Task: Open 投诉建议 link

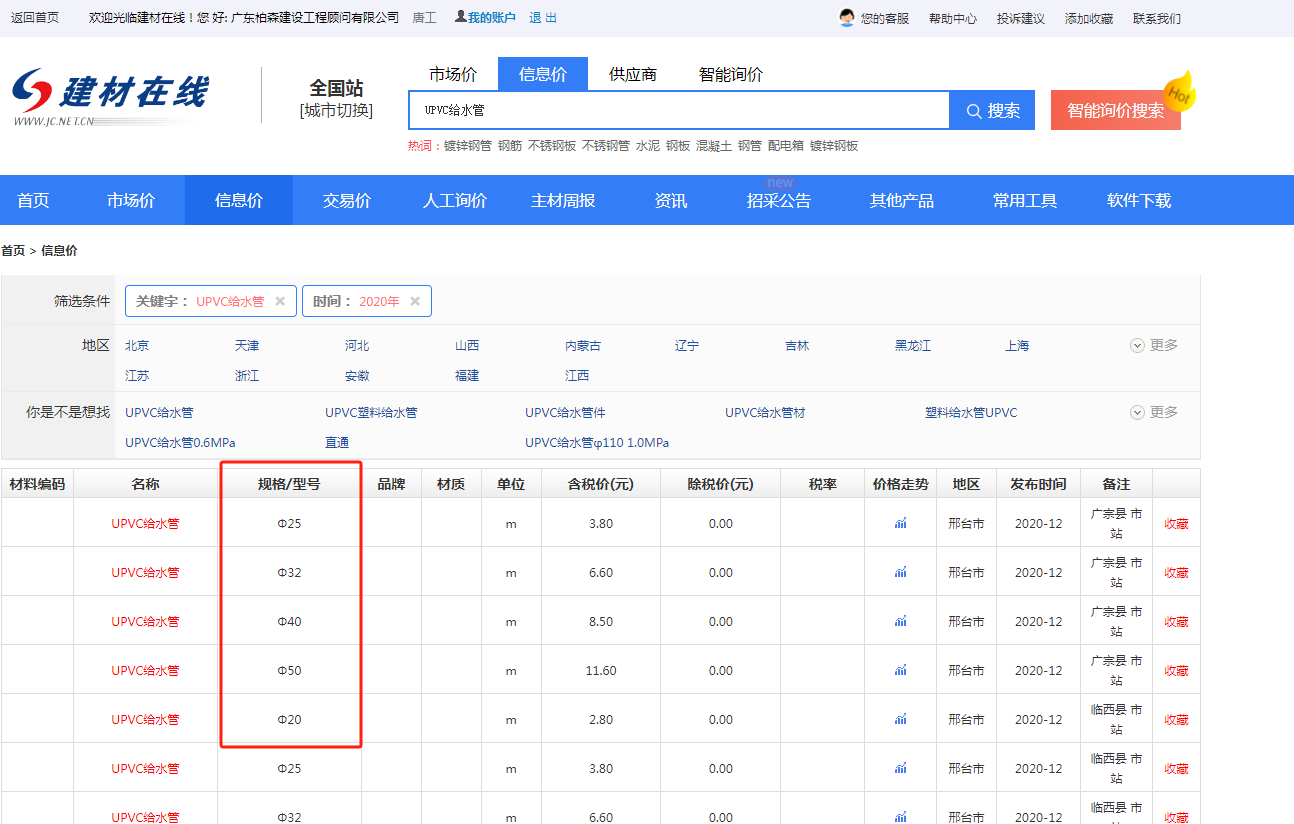Action: click(1021, 18)
